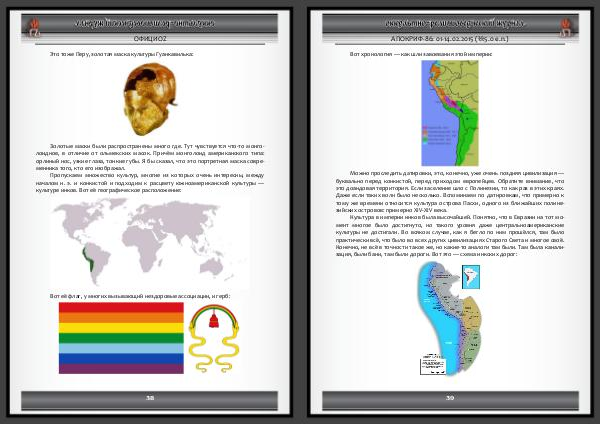Click the red stripe of the Inca flag
Viewport: 600px width, 424px height.
(121, 307)
